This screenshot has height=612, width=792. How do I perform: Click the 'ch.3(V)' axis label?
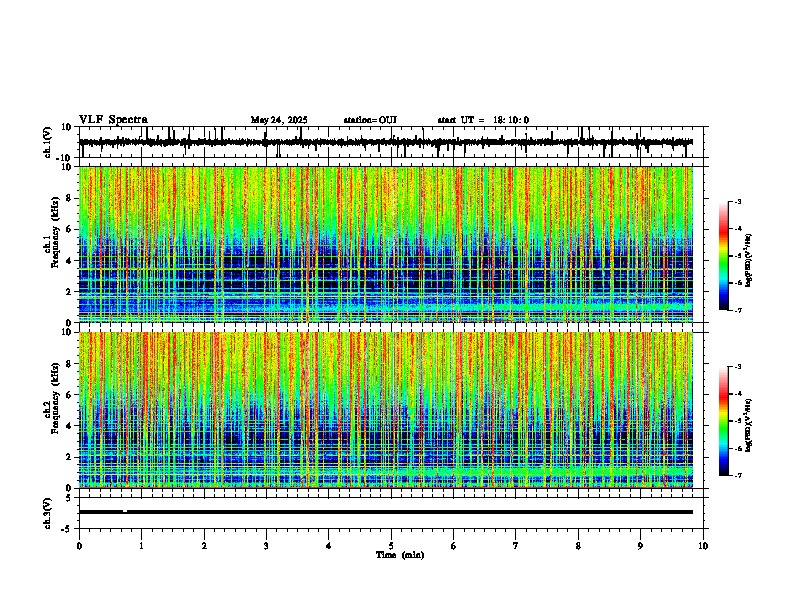click(x=48, y=514)
